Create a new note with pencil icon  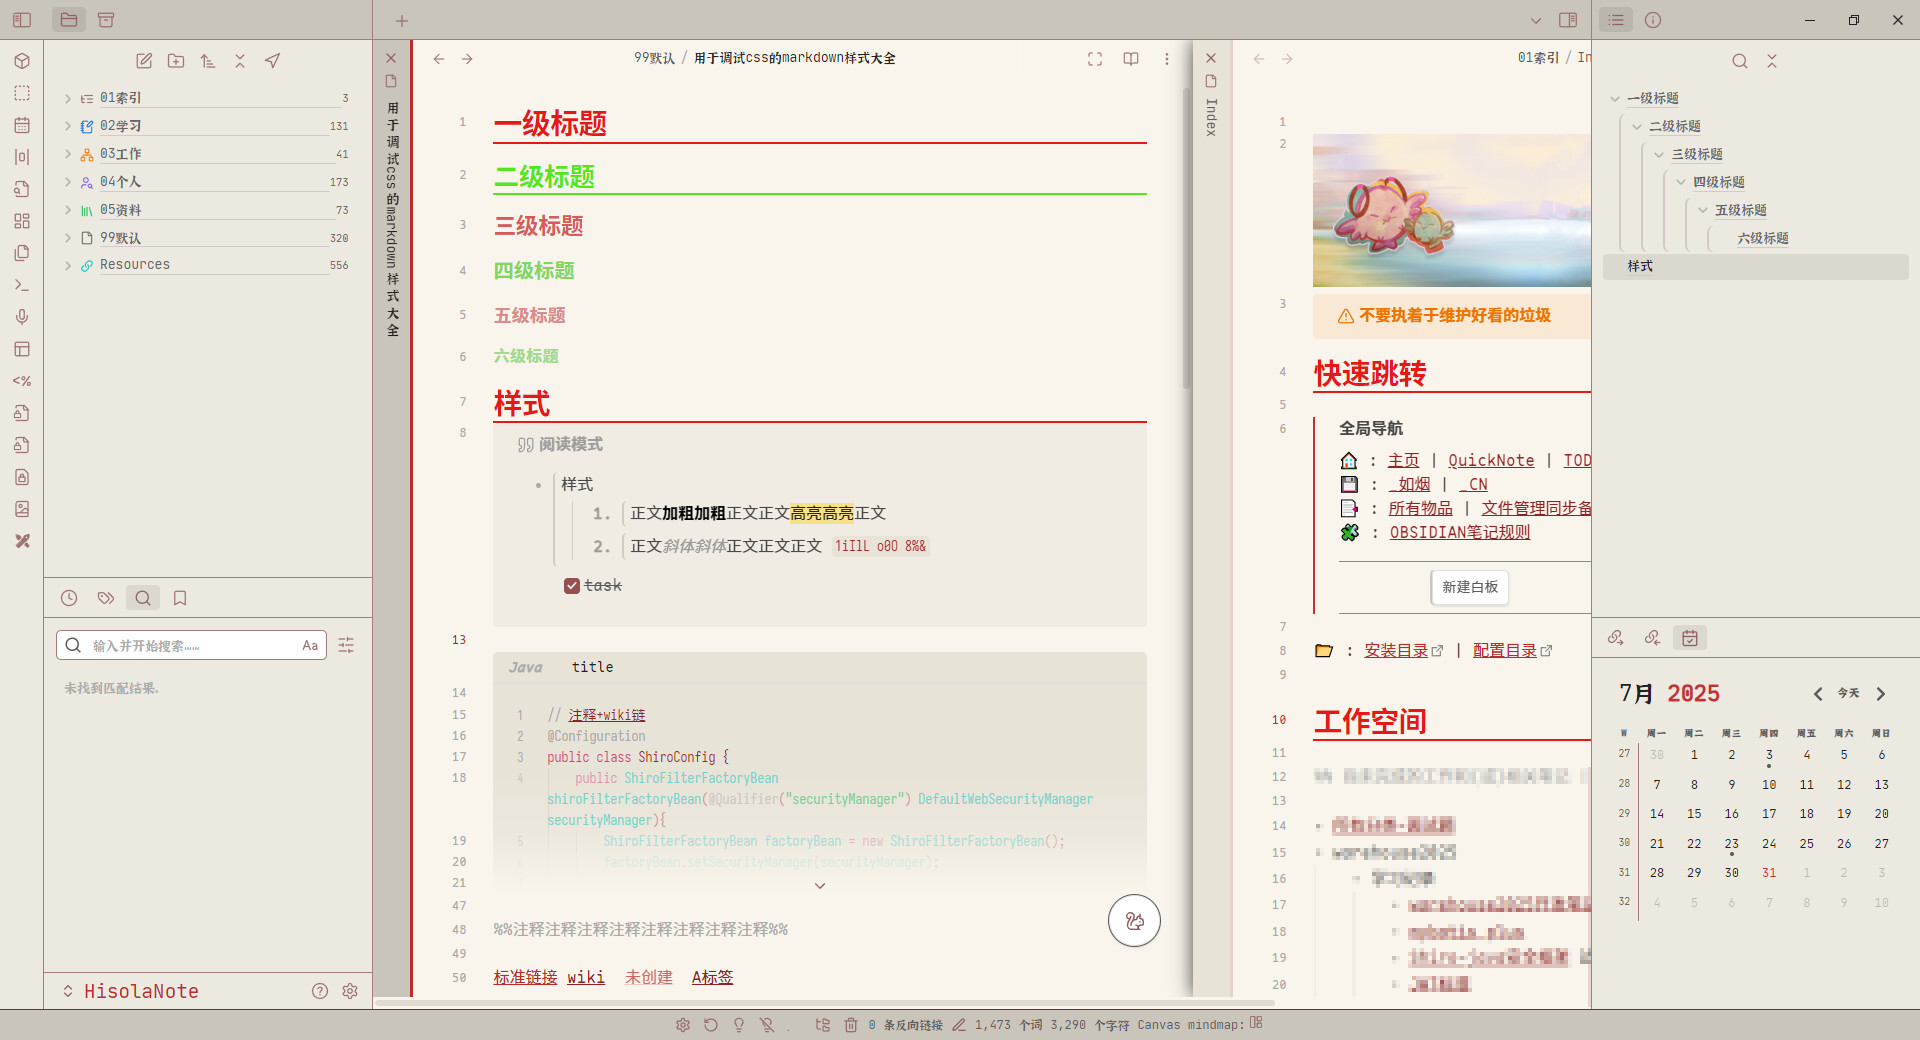144,61
